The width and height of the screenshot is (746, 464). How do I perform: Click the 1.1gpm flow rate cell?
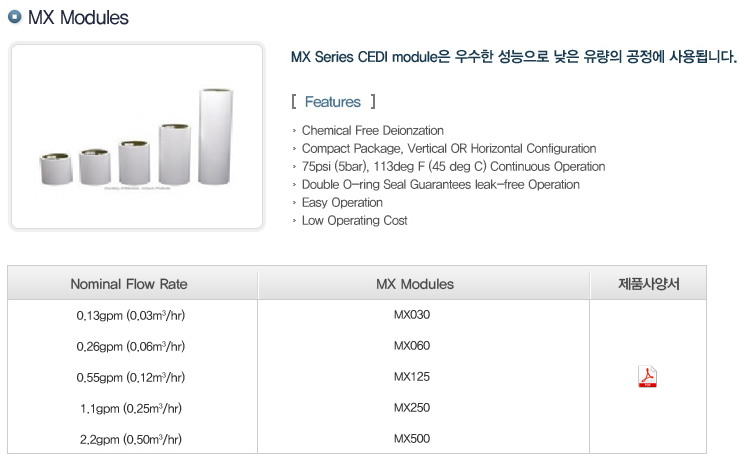(131, 408)
